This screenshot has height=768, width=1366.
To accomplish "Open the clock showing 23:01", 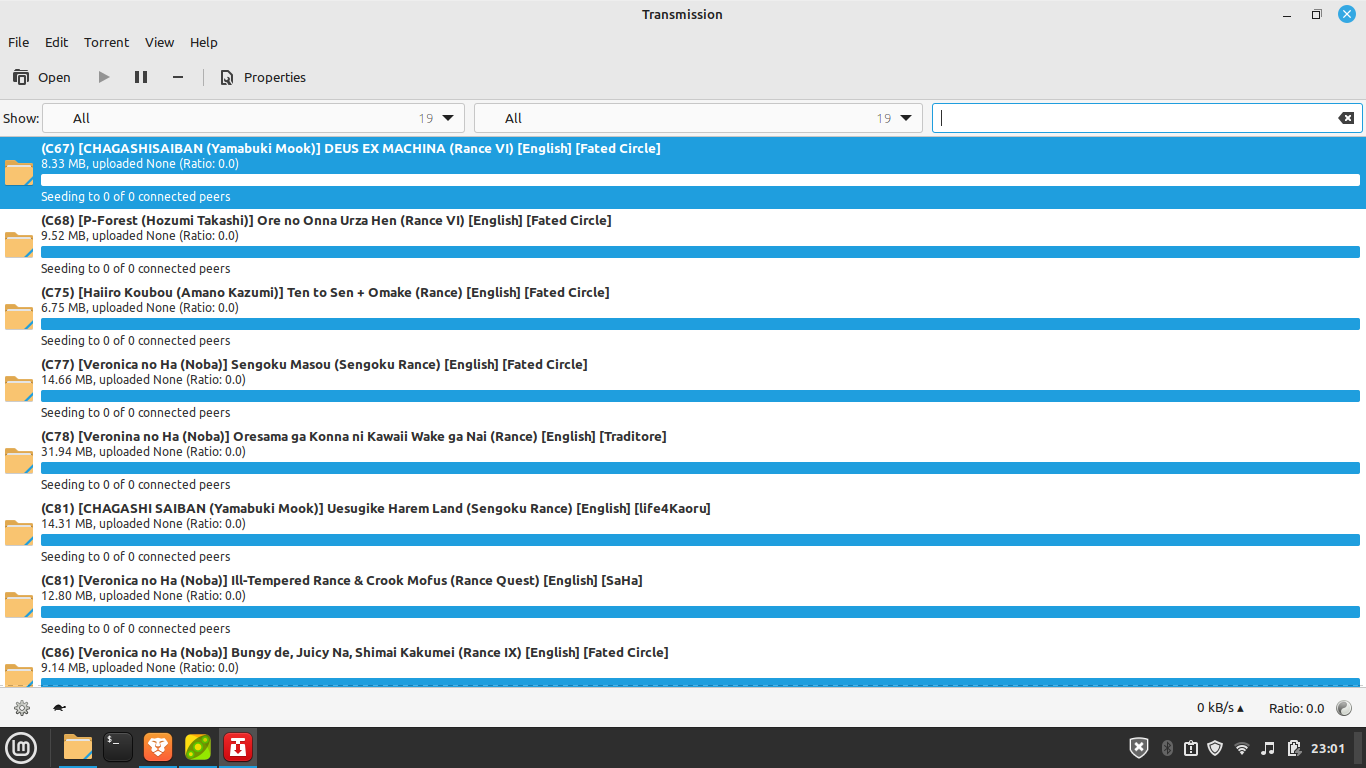I will click(1328, 748).
